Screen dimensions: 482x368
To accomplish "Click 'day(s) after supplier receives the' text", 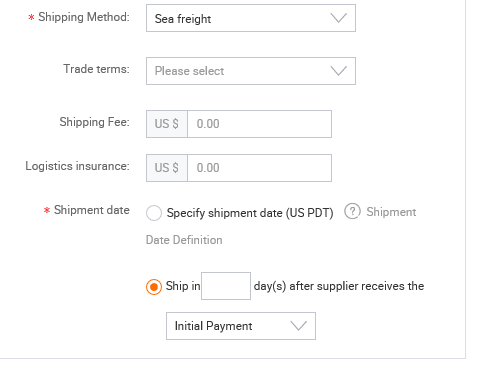I will (339, 286).
